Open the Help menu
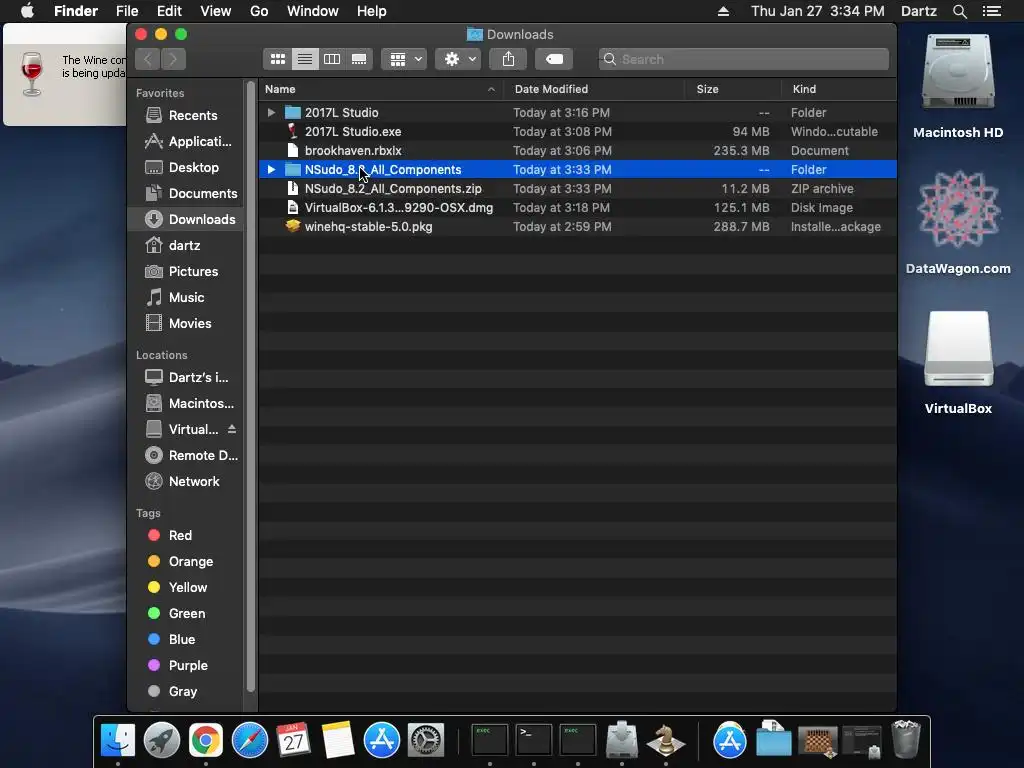Screen dimensions: 1024x768 pos(372,11)
